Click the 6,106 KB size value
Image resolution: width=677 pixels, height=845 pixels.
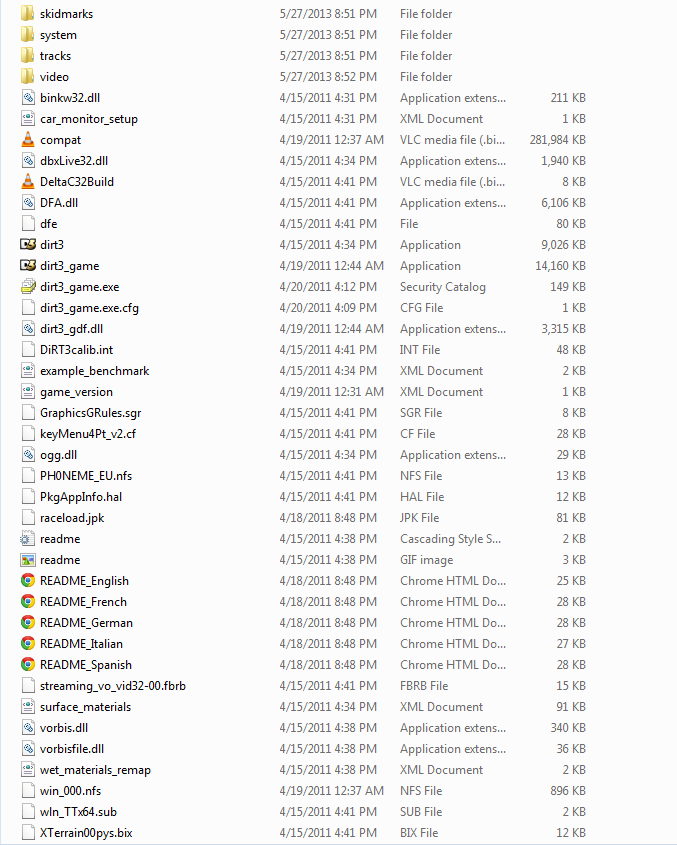[x=563, y=203]
